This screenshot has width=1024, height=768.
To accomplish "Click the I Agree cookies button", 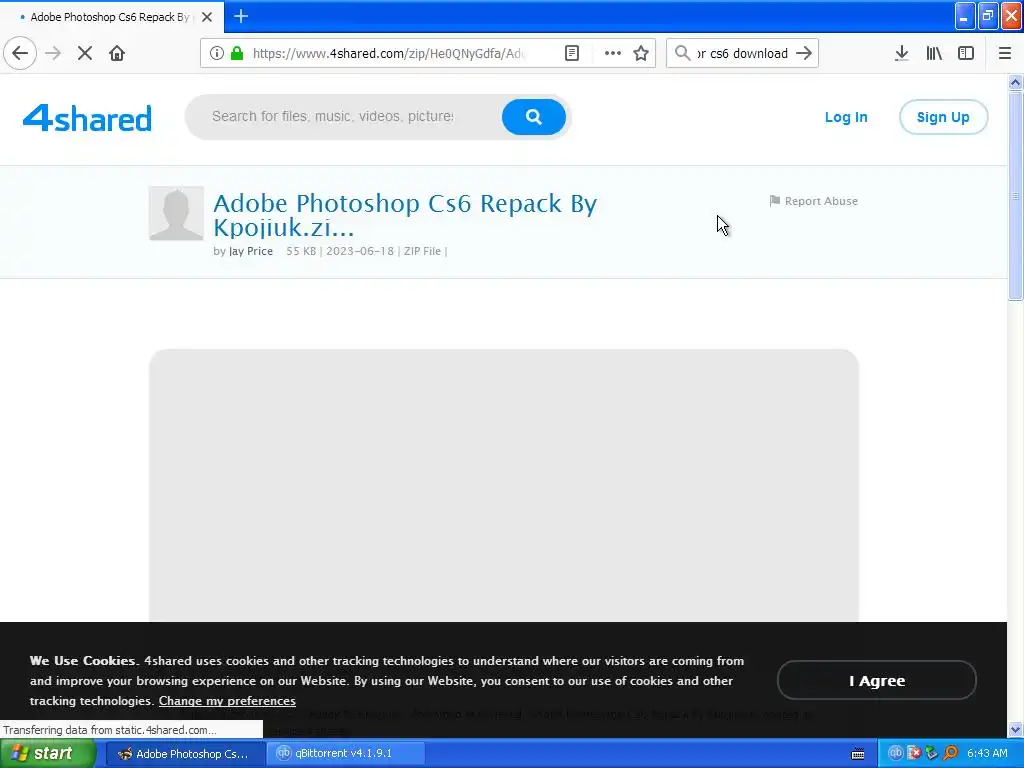I will tap(876, 680).
